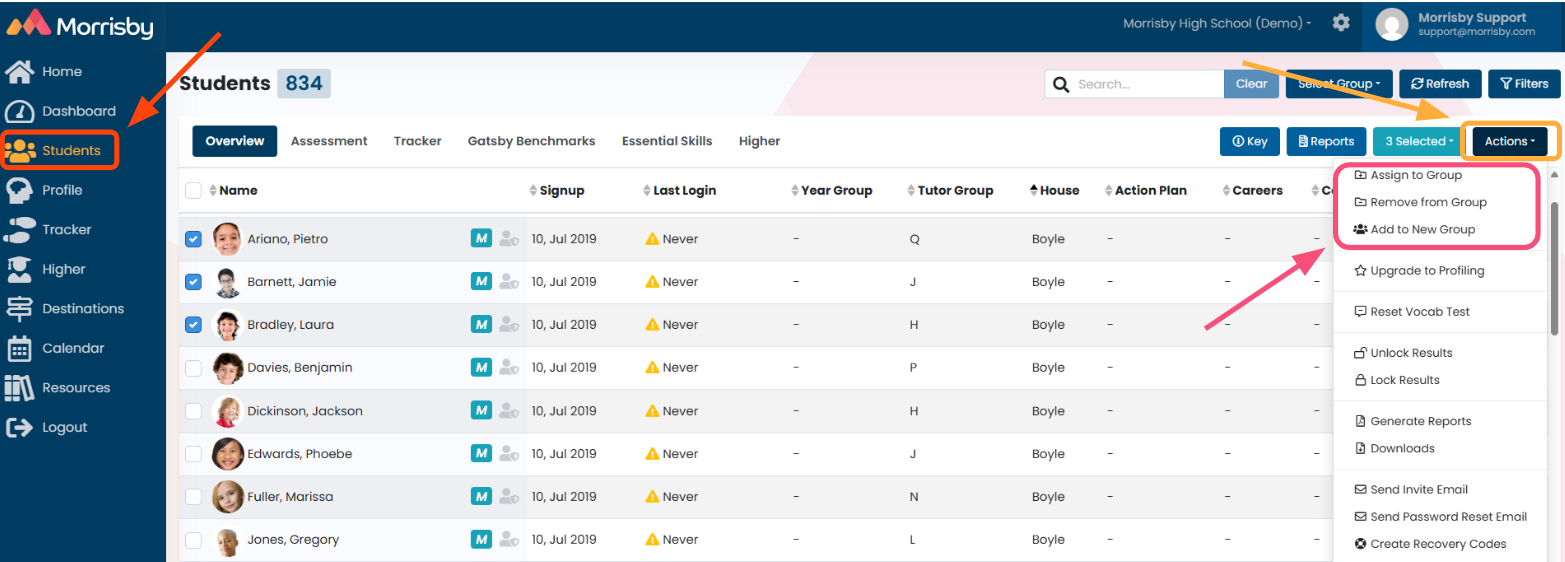
Task: Click the M badge for Edwards, Phoebe
Action: 481,453
